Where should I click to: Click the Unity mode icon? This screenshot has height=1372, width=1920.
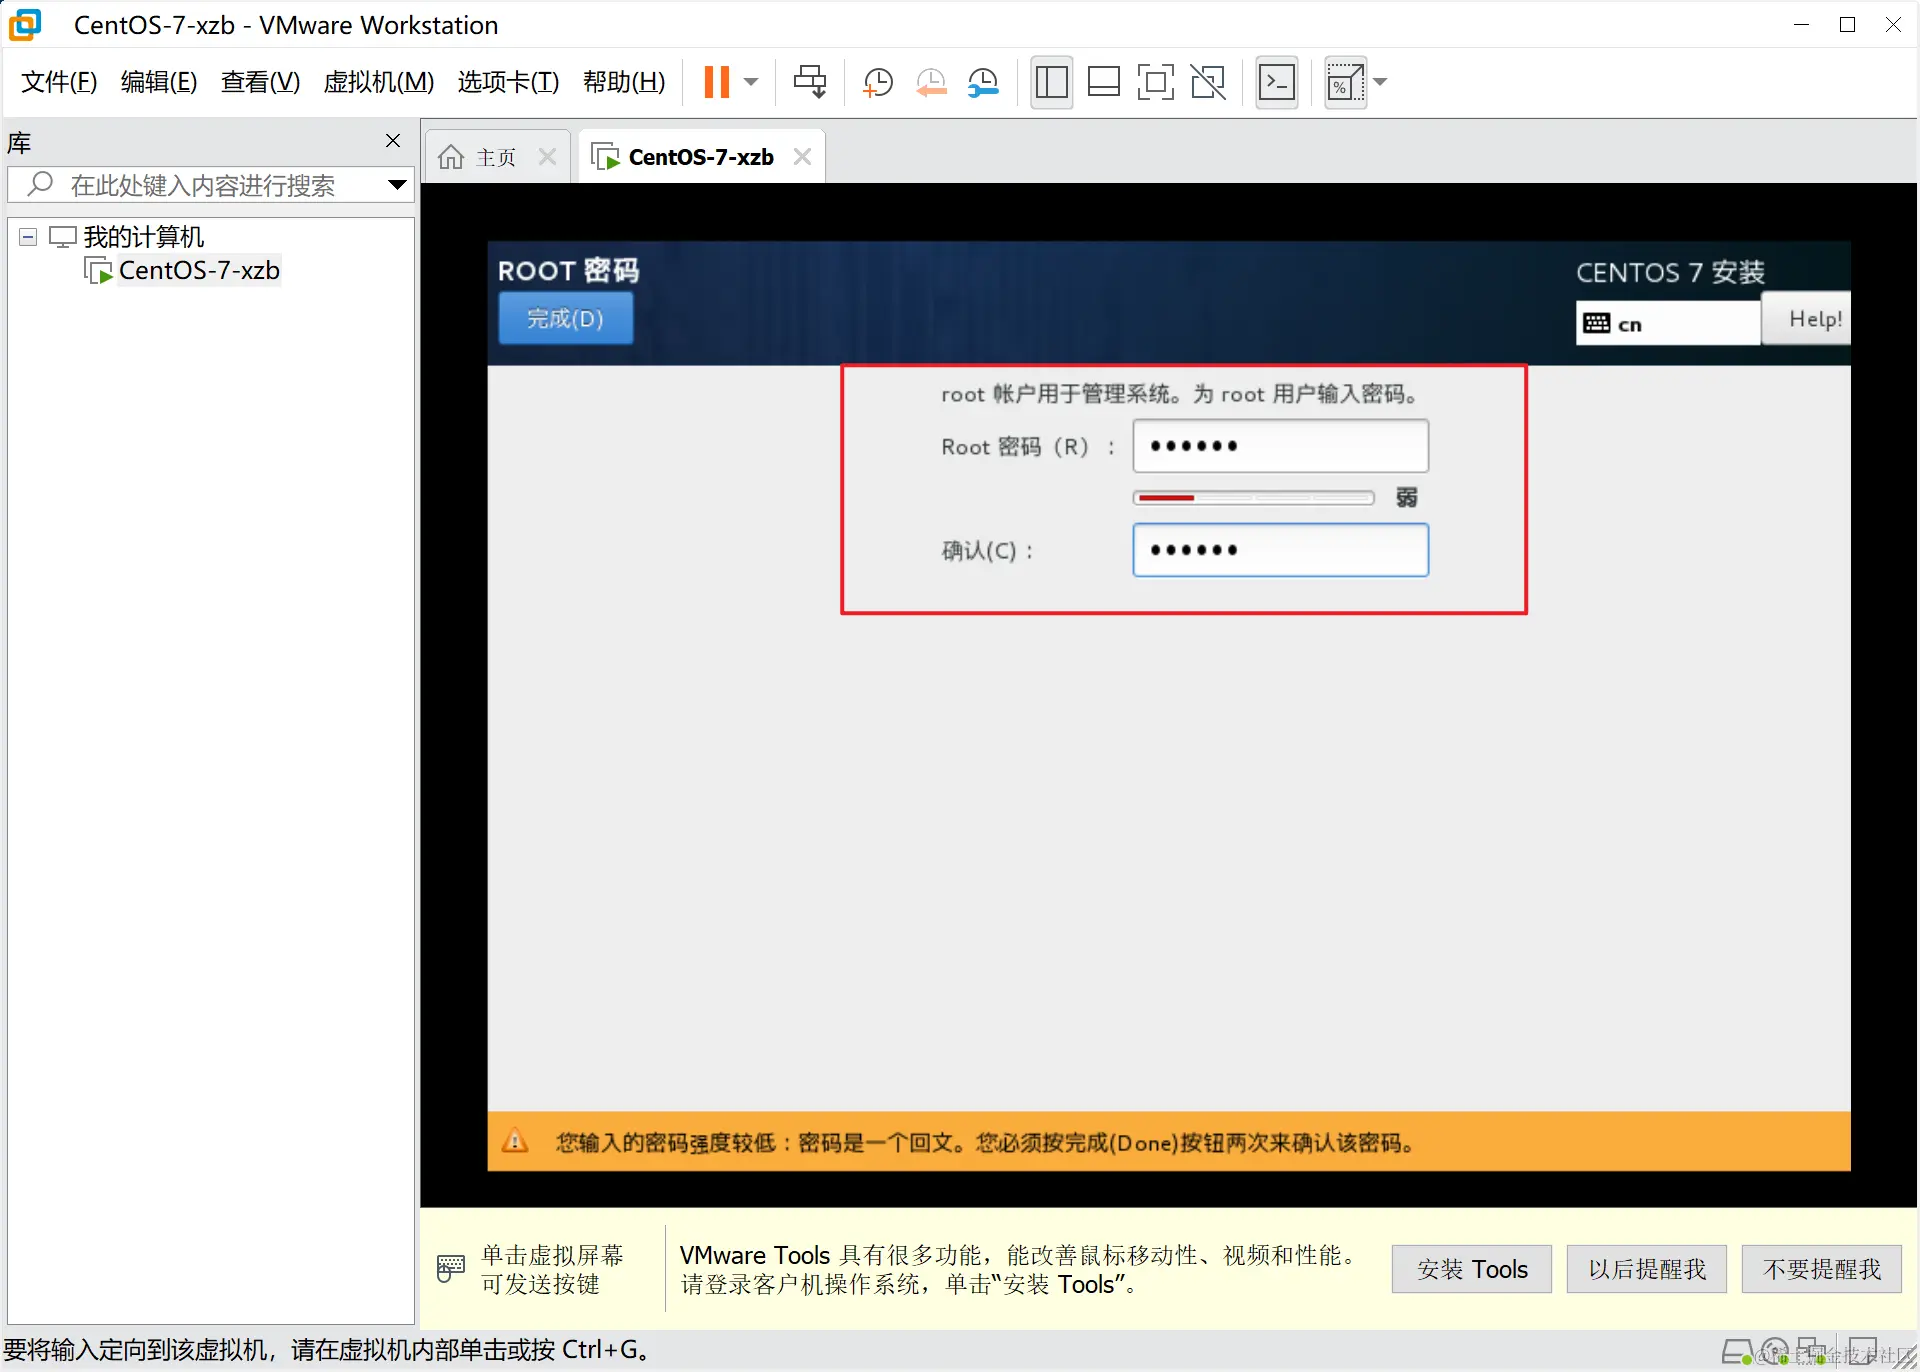coord(1208,82)
